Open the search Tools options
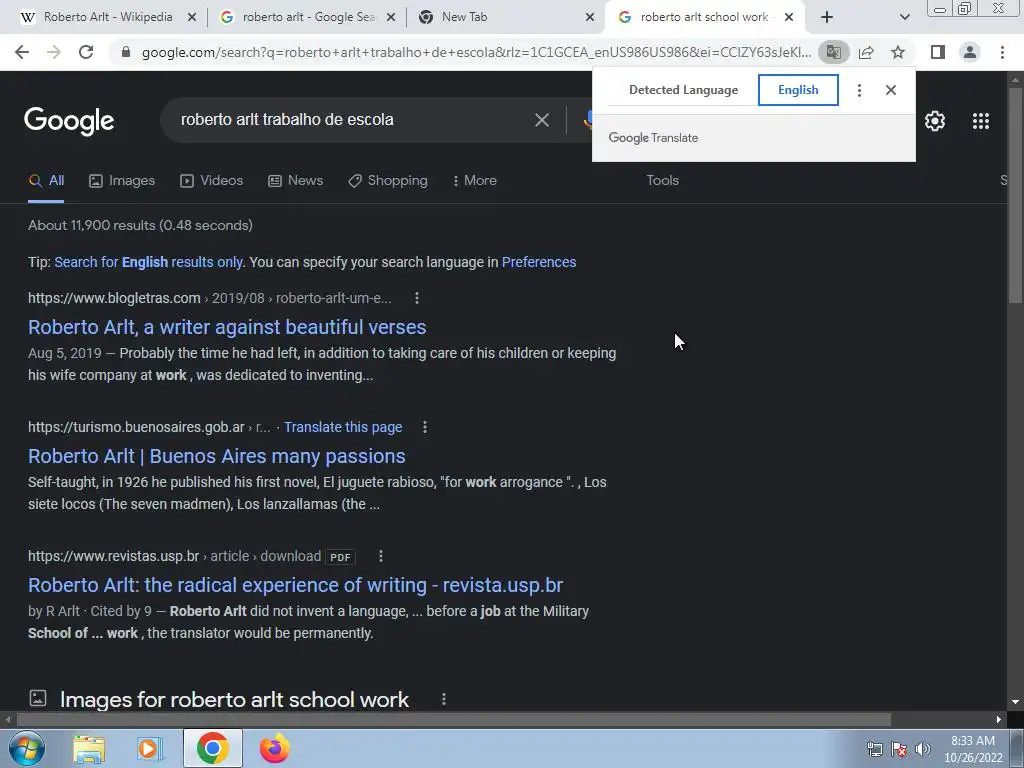 point(662,181)
